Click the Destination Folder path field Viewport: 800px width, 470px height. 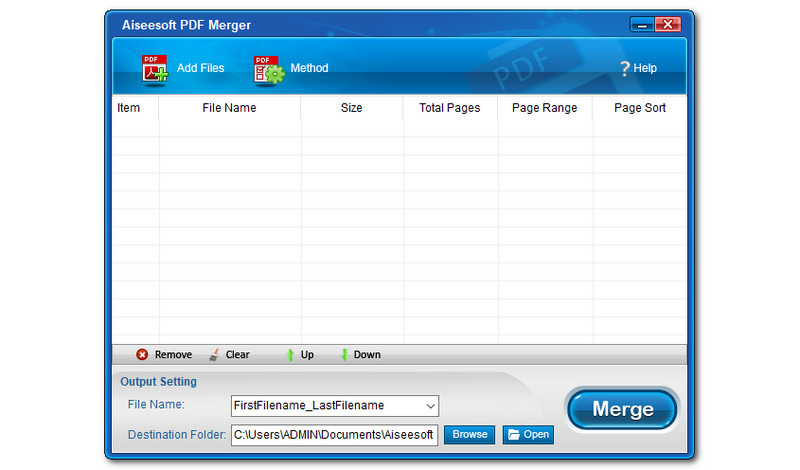[335, 435]
